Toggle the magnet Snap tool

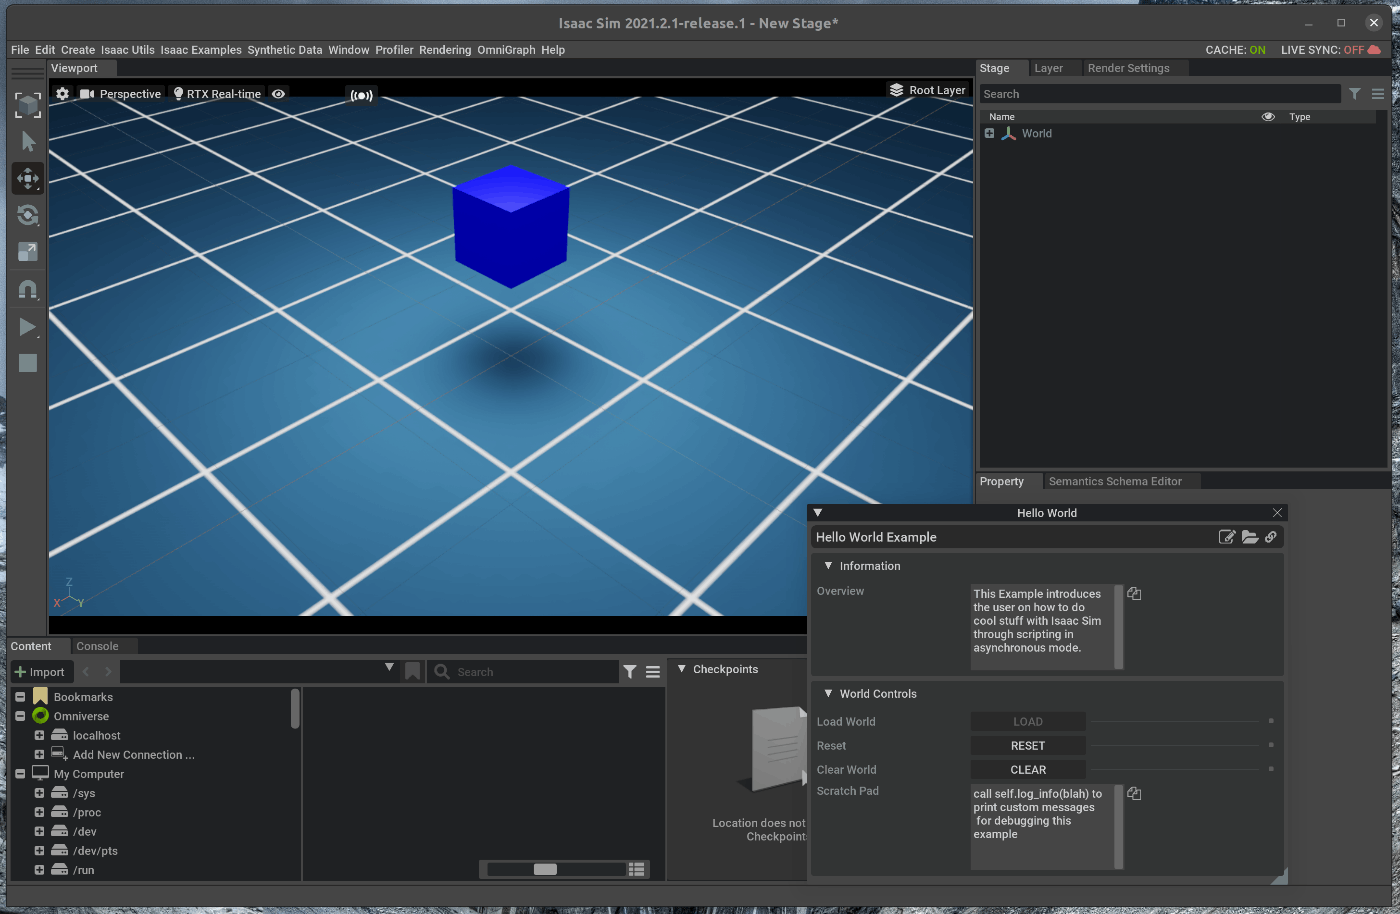click(x=28, y=289)
